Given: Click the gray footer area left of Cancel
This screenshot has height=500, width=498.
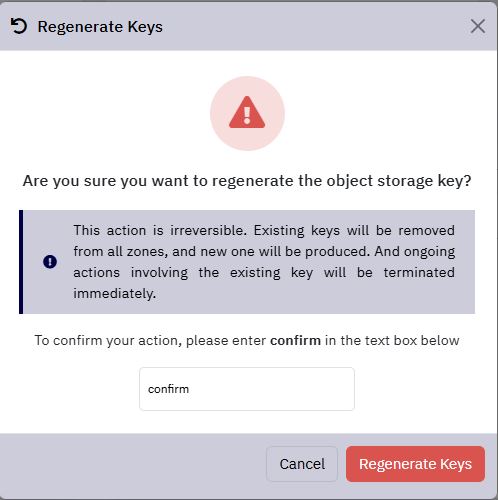Looking at the screenshot, I should 133,464.
